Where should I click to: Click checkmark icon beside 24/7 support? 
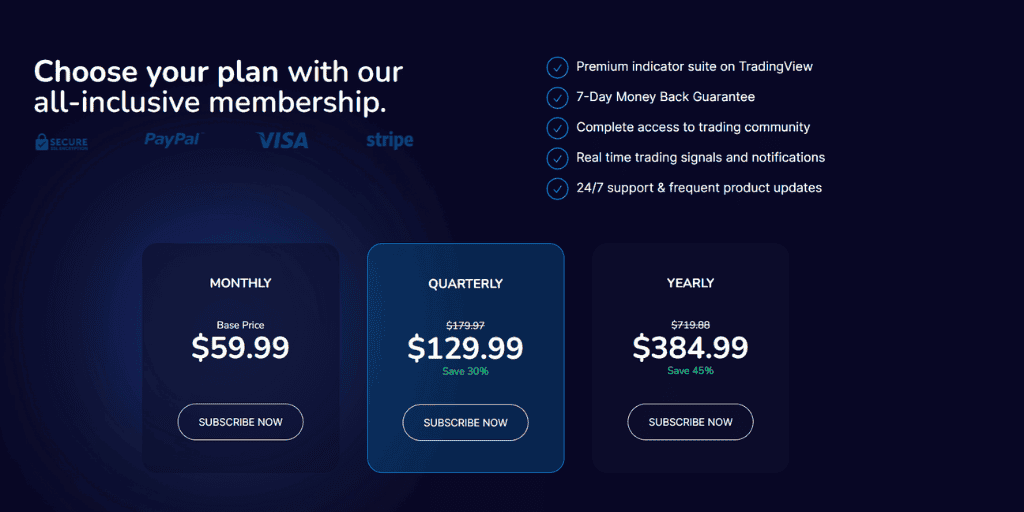557,188
